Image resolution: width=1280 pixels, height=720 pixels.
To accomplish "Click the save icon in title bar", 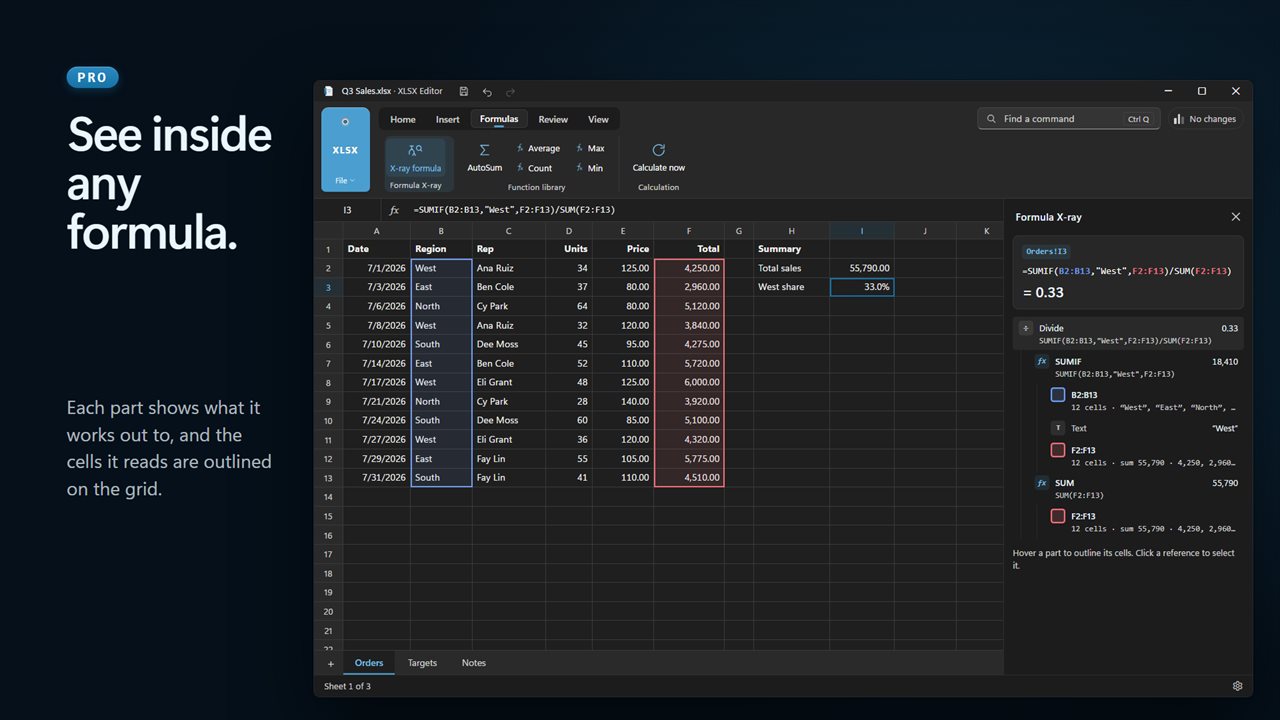I will tap(464, 91).
